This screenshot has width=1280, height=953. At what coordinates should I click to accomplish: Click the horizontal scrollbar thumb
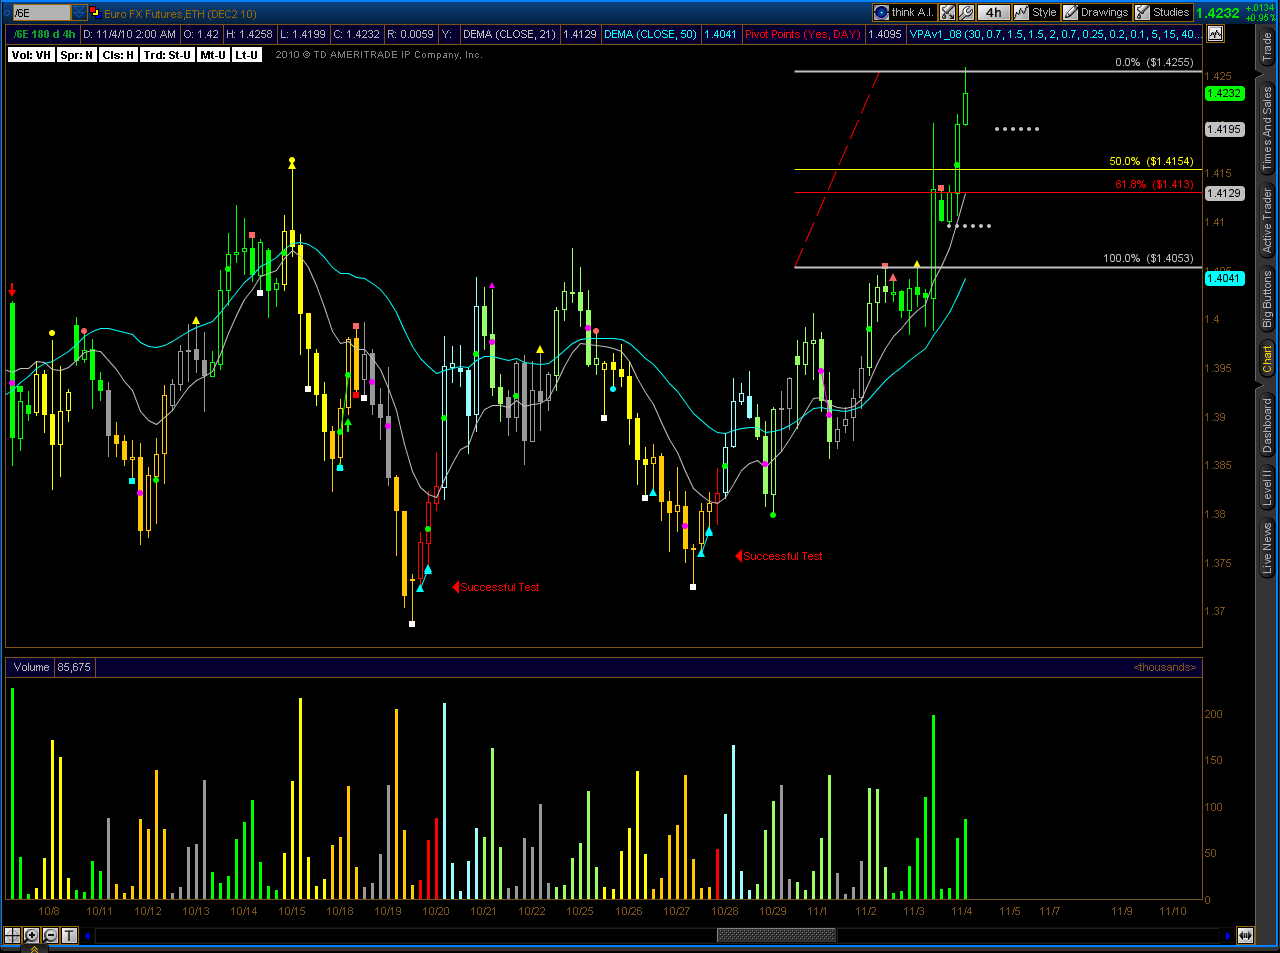tap(777, 935)
